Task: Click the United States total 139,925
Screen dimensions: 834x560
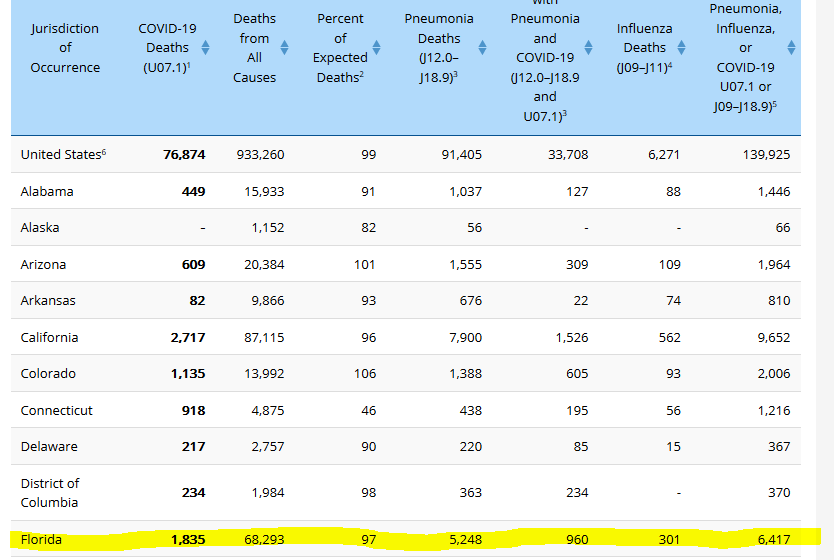Action: (x=766, y=155)
